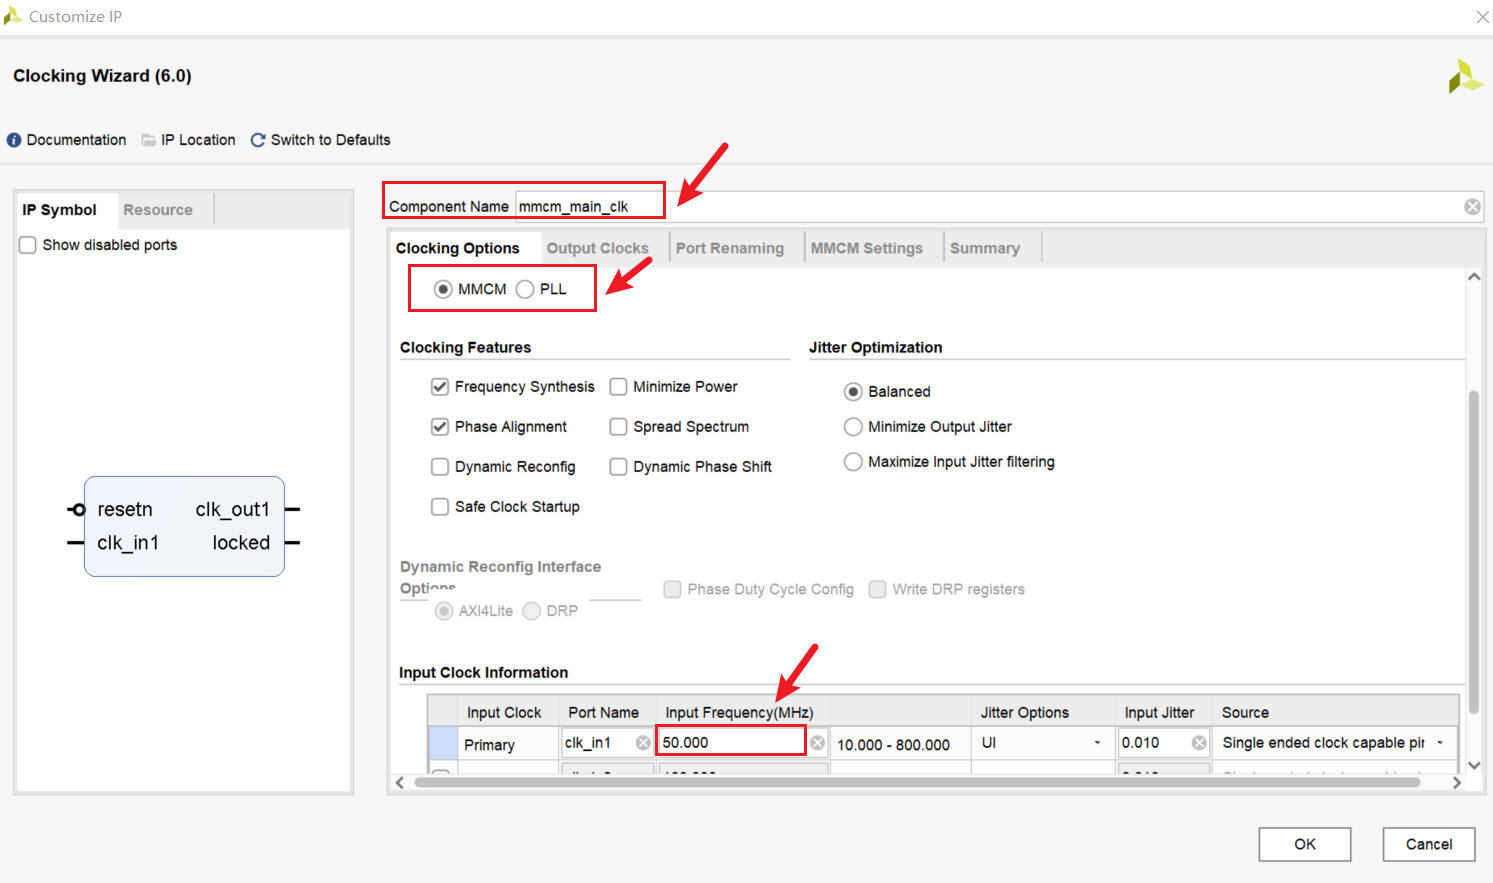Open the Documentation info icon
The width and height of the screenshot is (1493, 883).
14,140
